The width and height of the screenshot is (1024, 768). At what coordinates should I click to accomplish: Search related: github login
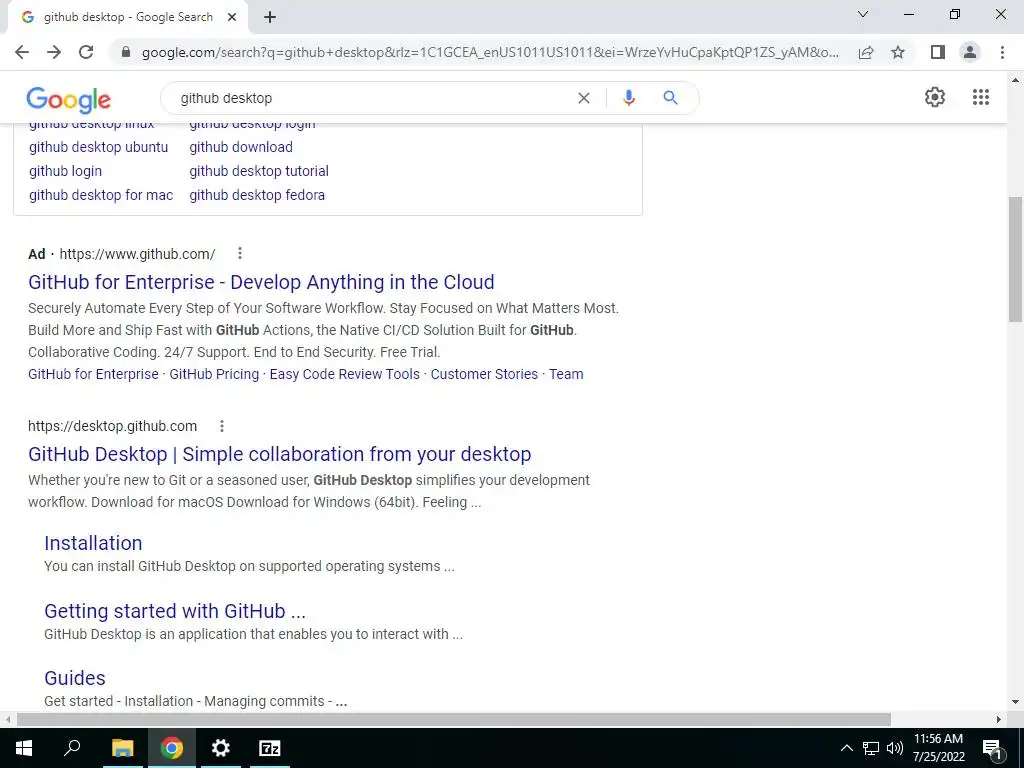coord(65,171)
